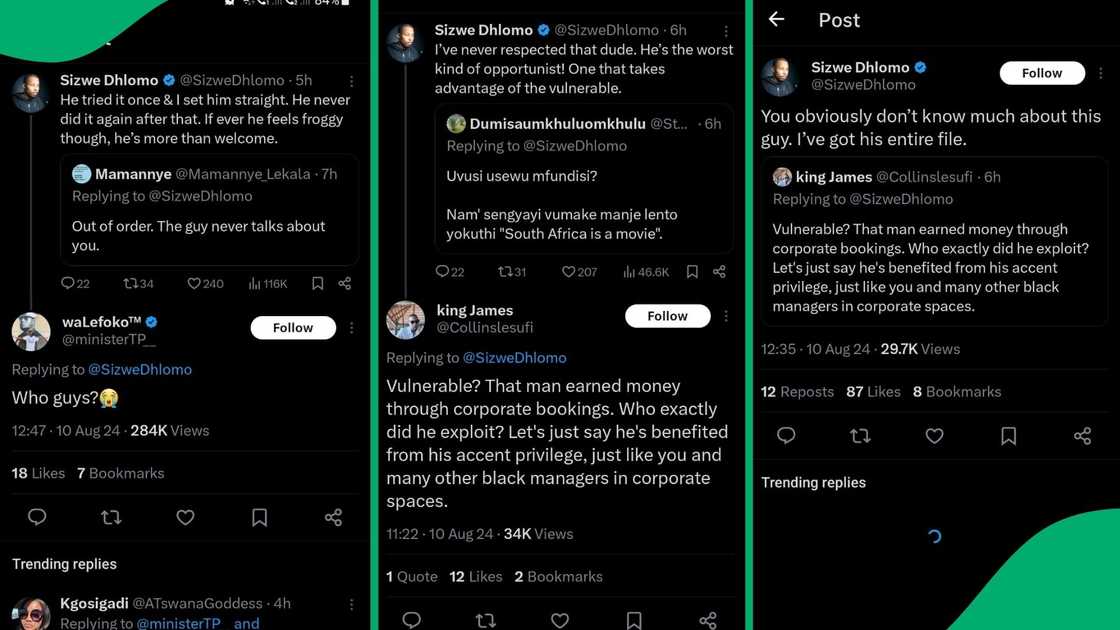
Task: Toggle bookmark on waLefoko's reply
Action: click(x=259, y=517)
